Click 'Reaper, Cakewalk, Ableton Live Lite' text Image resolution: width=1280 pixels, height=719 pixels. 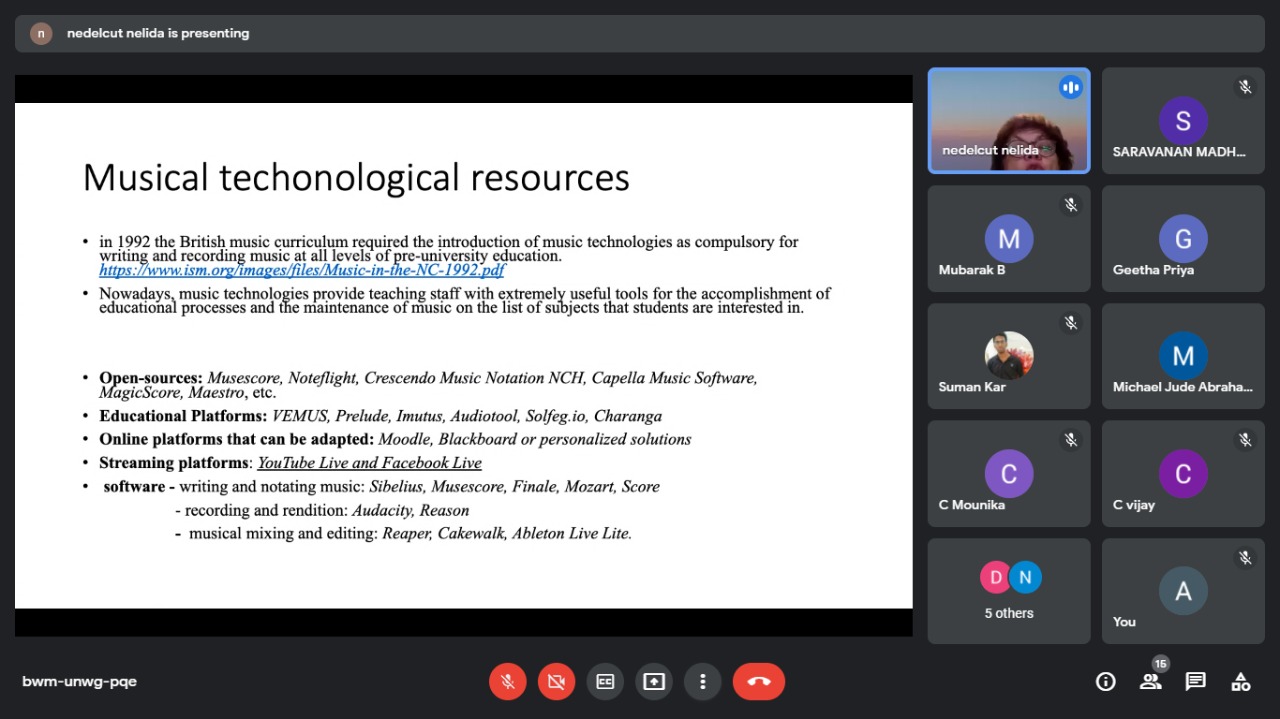coord(506,534)
